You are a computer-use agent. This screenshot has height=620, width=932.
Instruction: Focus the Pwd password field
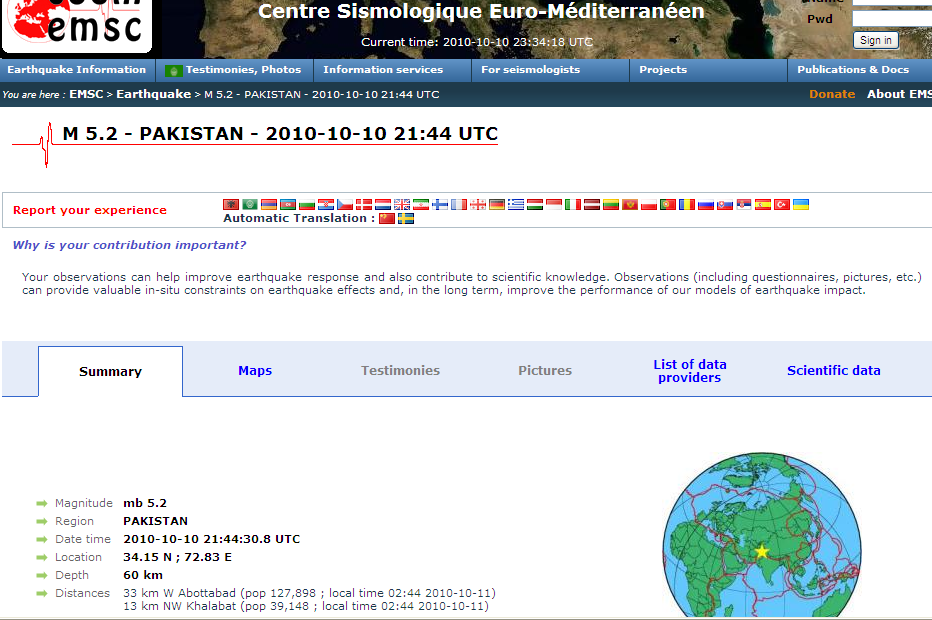point(892,19)
